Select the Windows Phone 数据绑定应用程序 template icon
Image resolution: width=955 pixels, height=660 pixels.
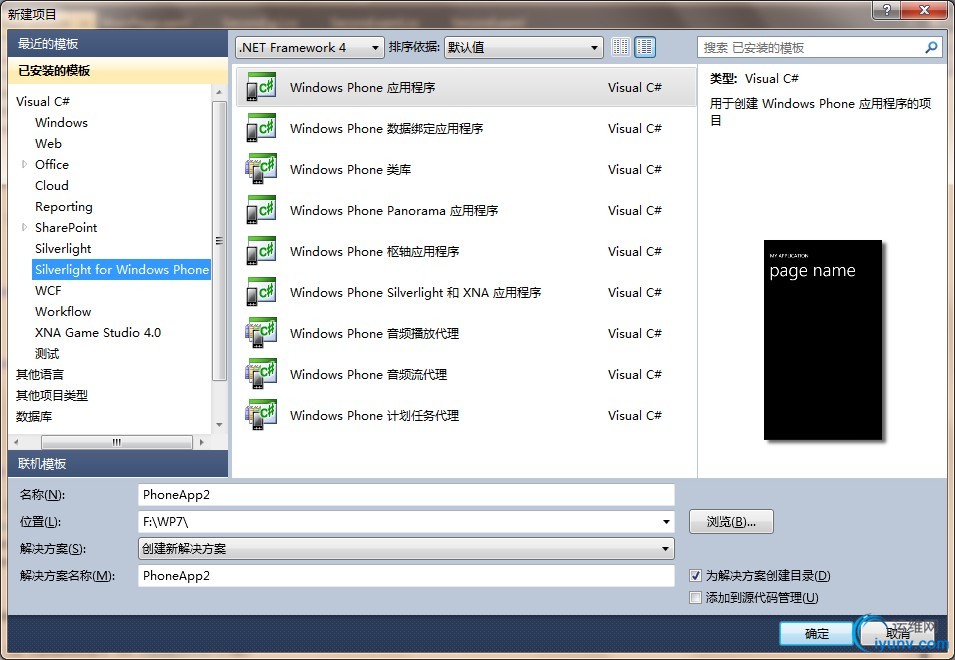click(261, 128)
